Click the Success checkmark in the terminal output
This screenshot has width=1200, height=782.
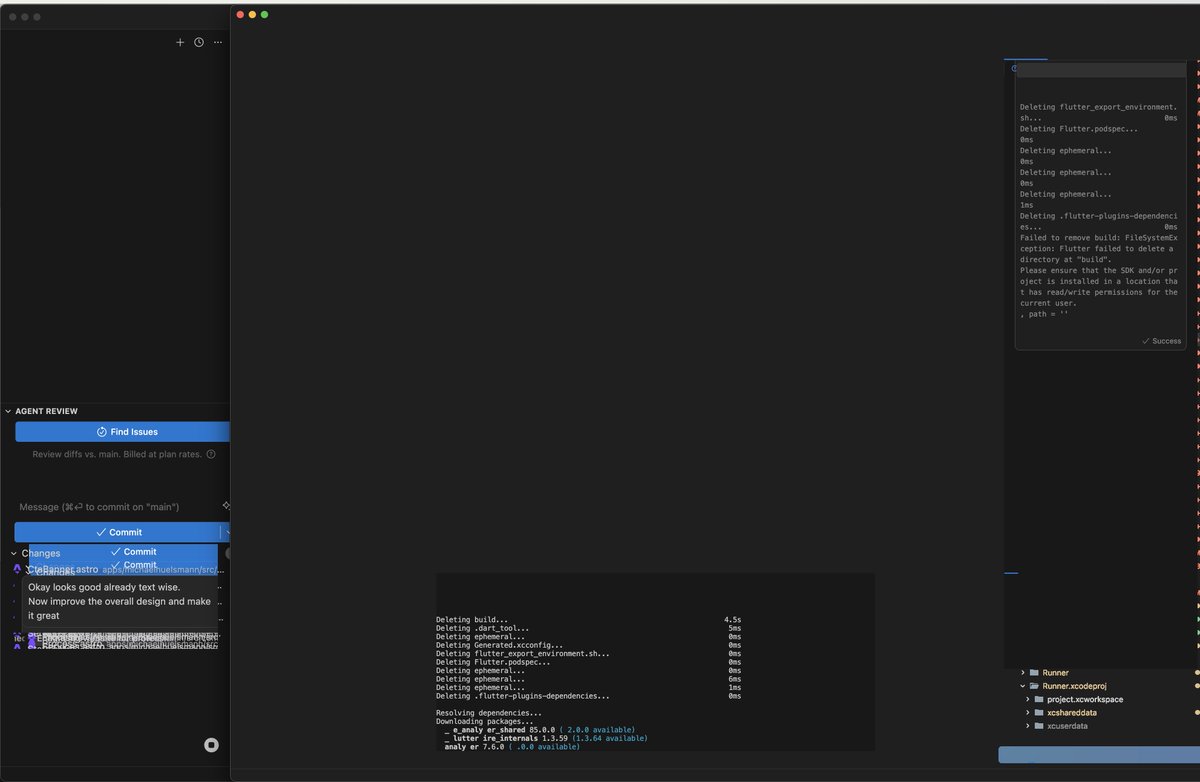point(1160,340)
